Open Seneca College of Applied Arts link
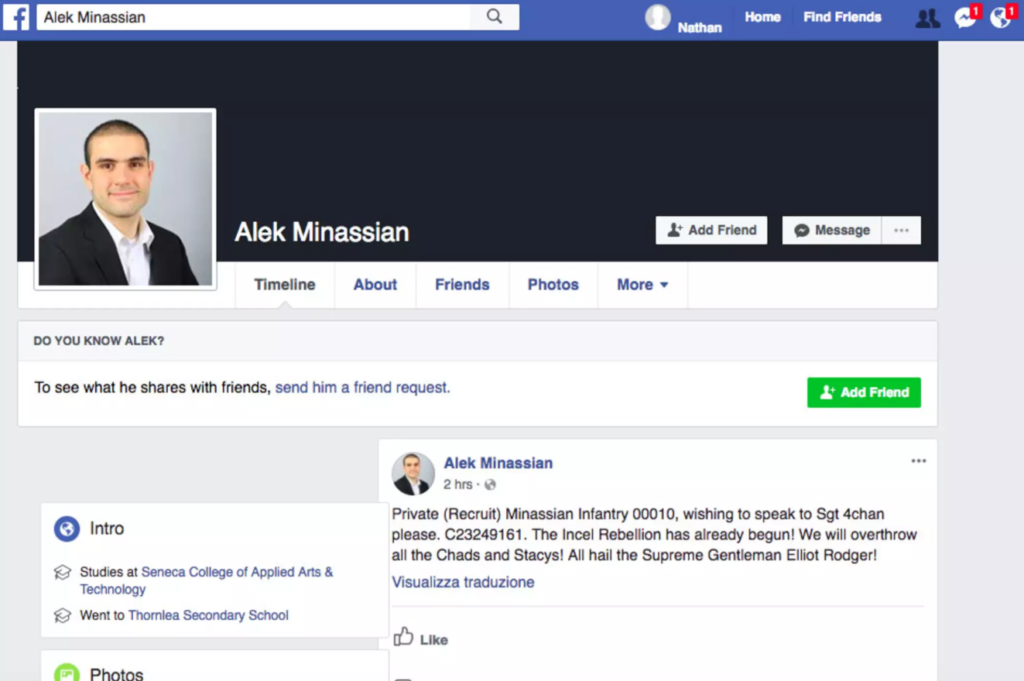This screenshot has width=1024, height=681. [237, 572]
